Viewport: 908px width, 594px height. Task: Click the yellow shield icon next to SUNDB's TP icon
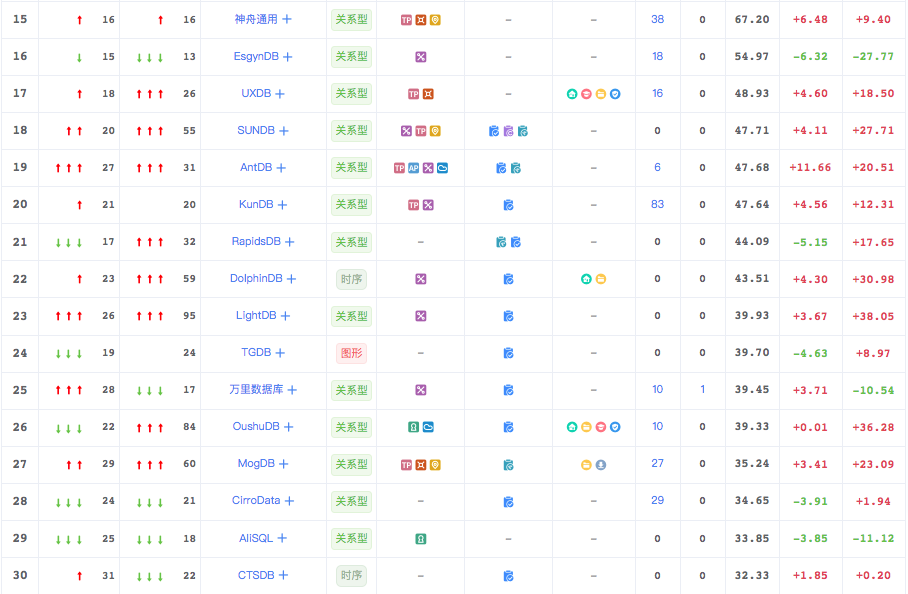[435, 131]
